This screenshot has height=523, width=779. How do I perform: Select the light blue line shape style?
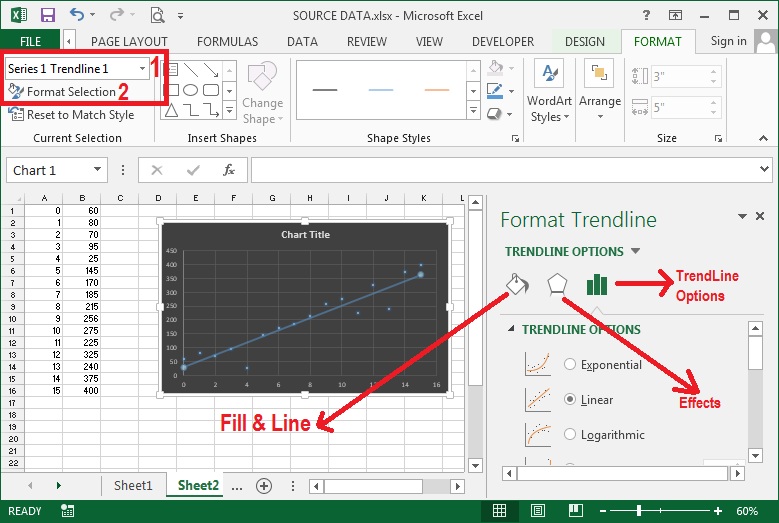[x=381, y=90]
